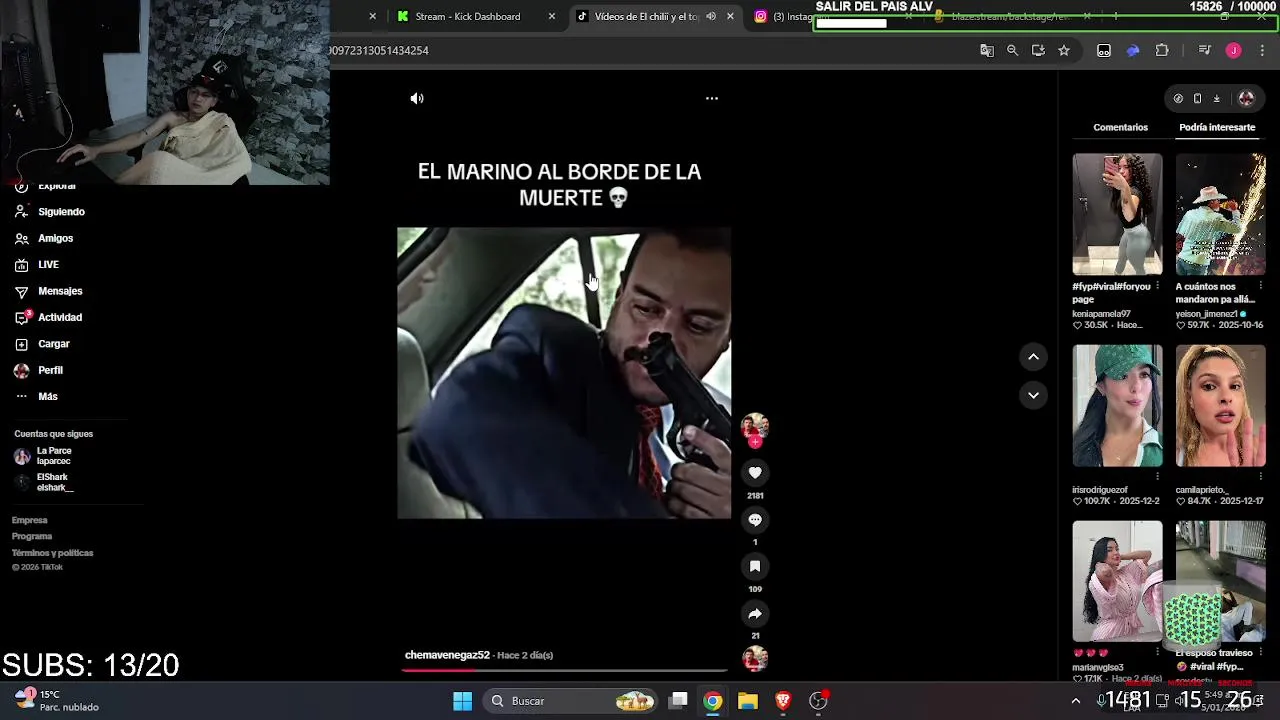
Task: Open Amigos in the sidebar
Action: coord(44,238)
